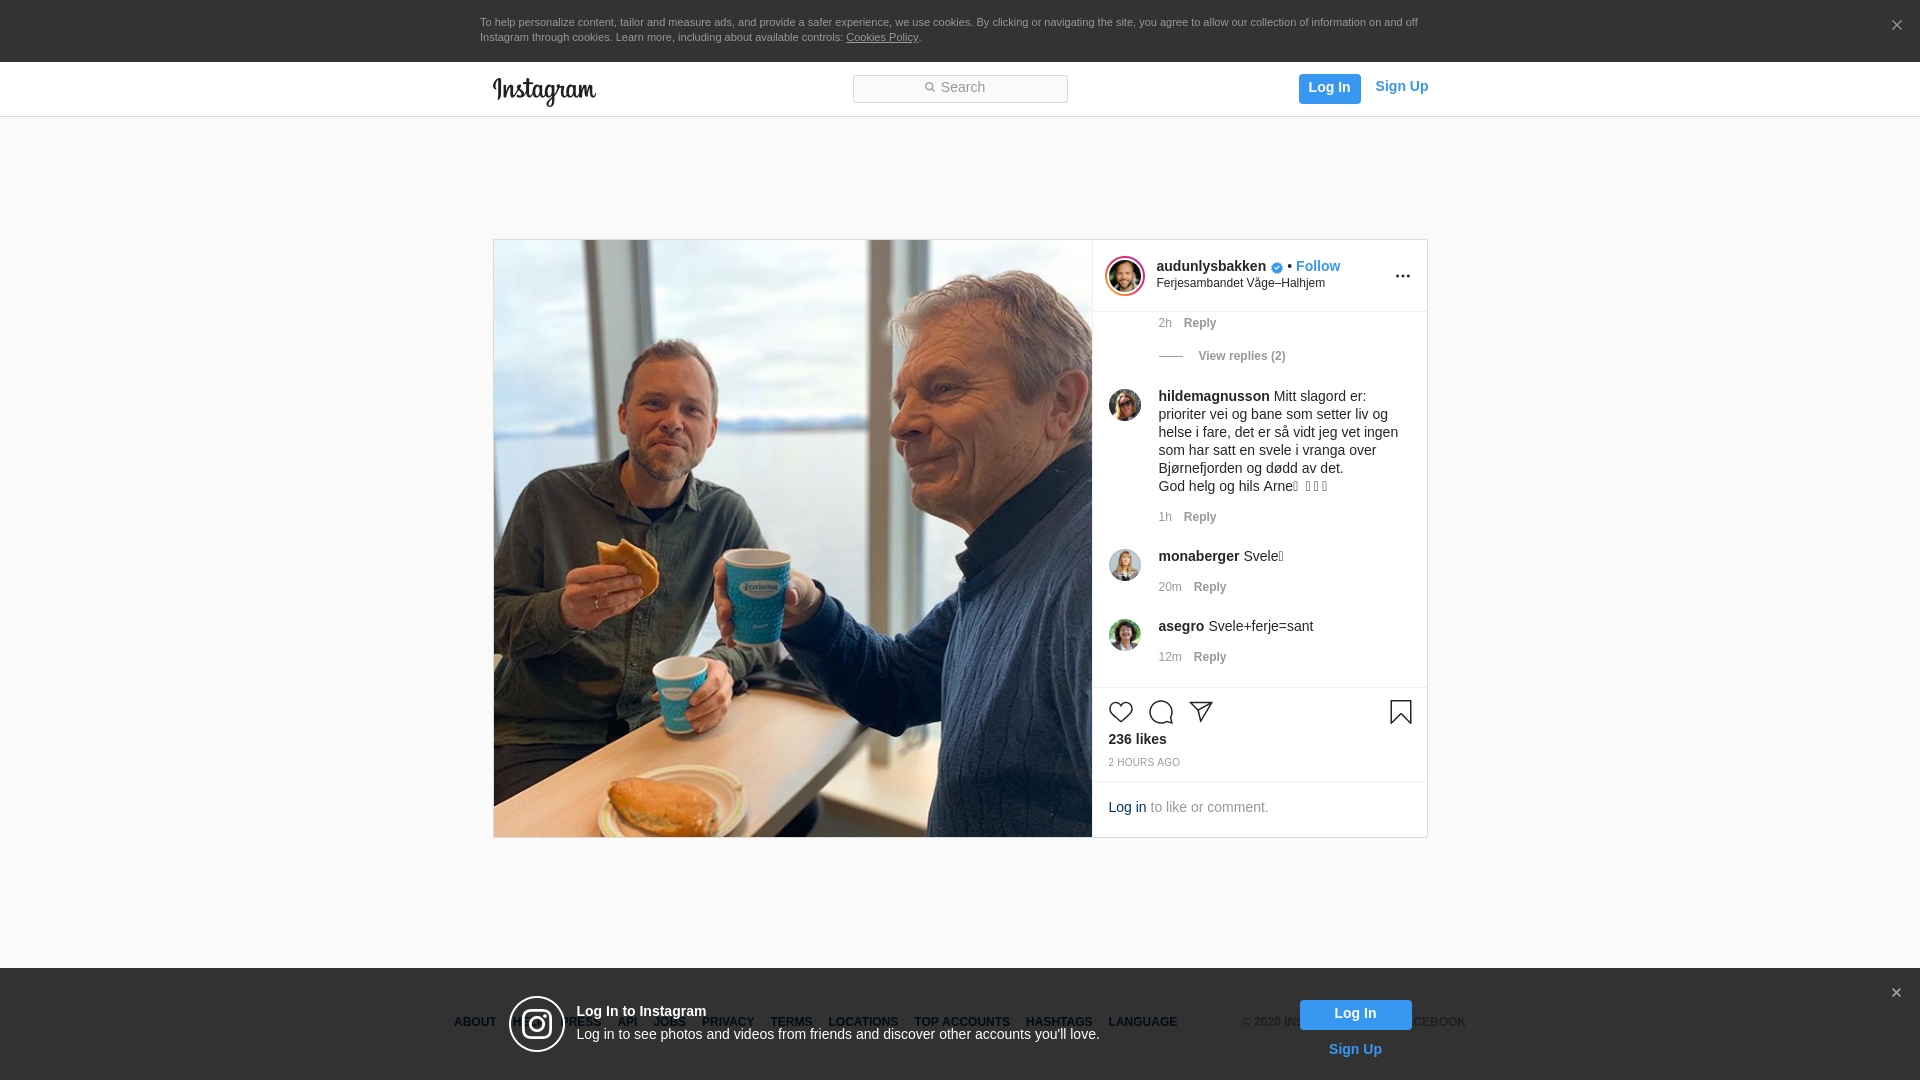Open hildemagnusson's avatar

click(x=1125, y=405)
